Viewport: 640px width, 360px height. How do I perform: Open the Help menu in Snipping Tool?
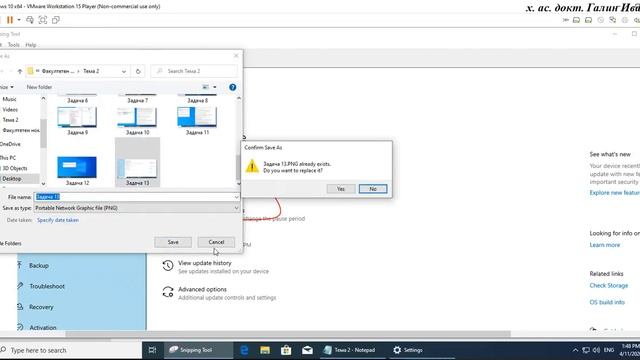(31, 45)
